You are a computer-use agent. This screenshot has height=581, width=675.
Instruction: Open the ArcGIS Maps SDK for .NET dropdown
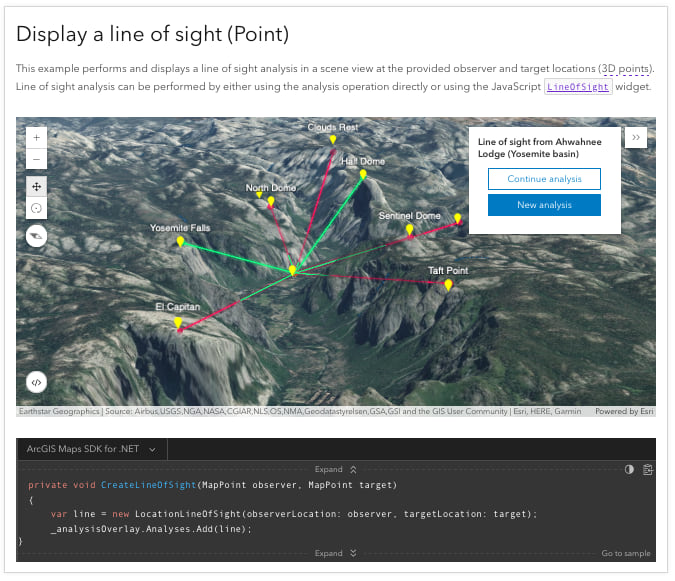pyautogui.click(x=91, y=449)
